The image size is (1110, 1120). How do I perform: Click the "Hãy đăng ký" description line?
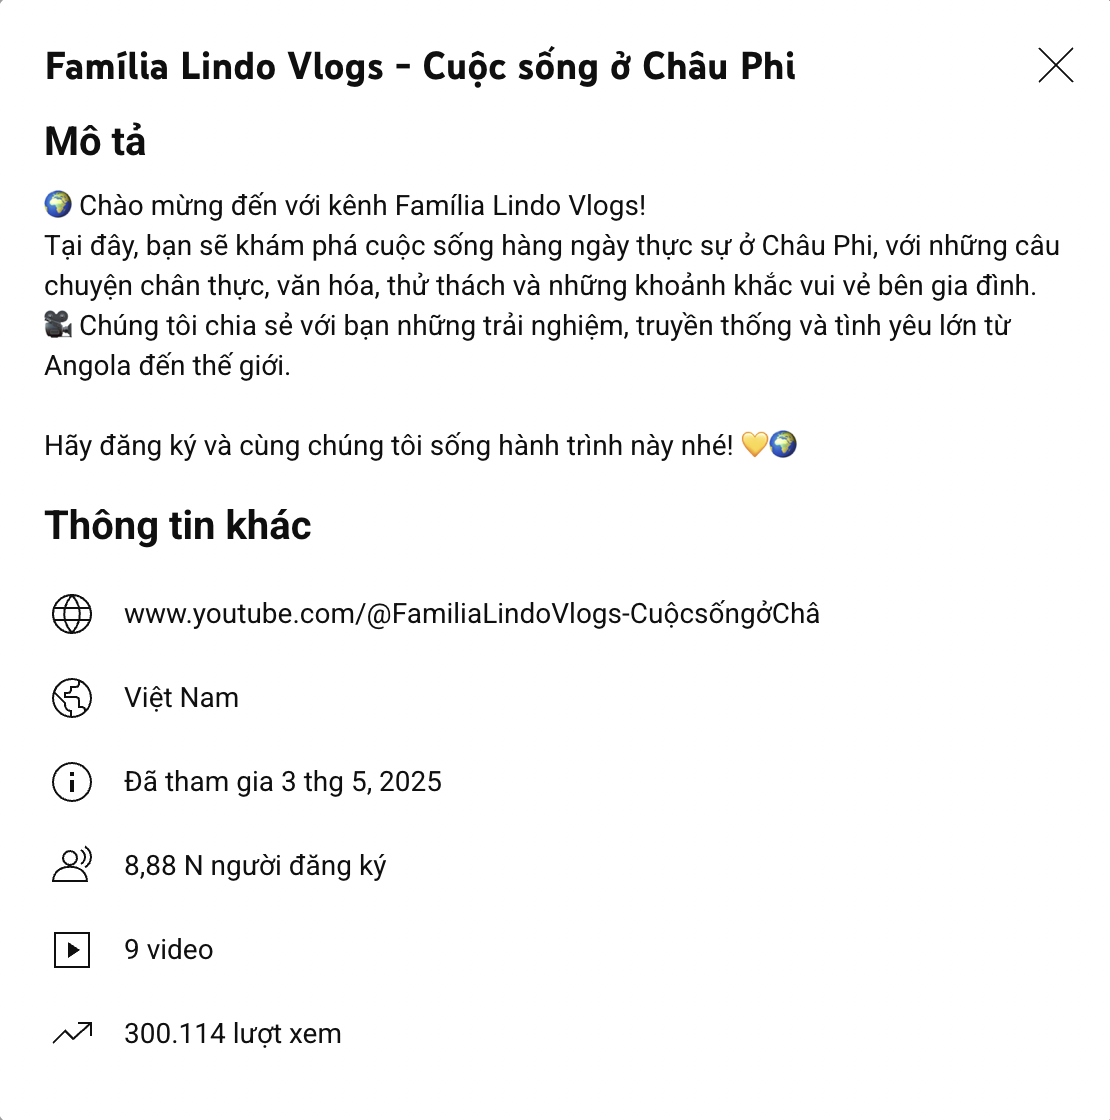pos(388,446)
